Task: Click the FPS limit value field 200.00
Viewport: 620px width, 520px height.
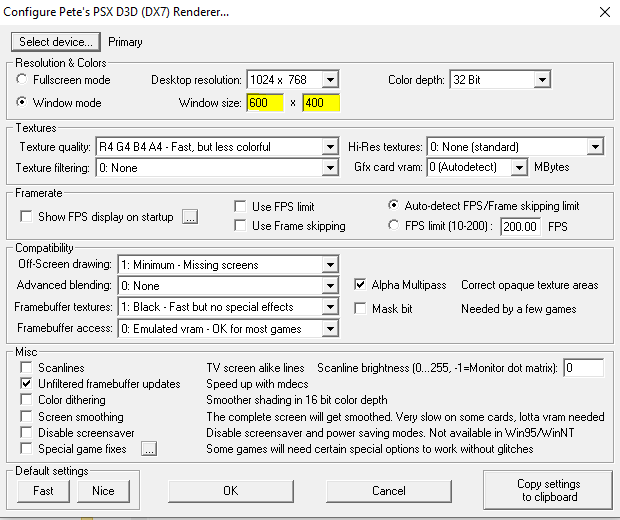Action: click(520, 227)
